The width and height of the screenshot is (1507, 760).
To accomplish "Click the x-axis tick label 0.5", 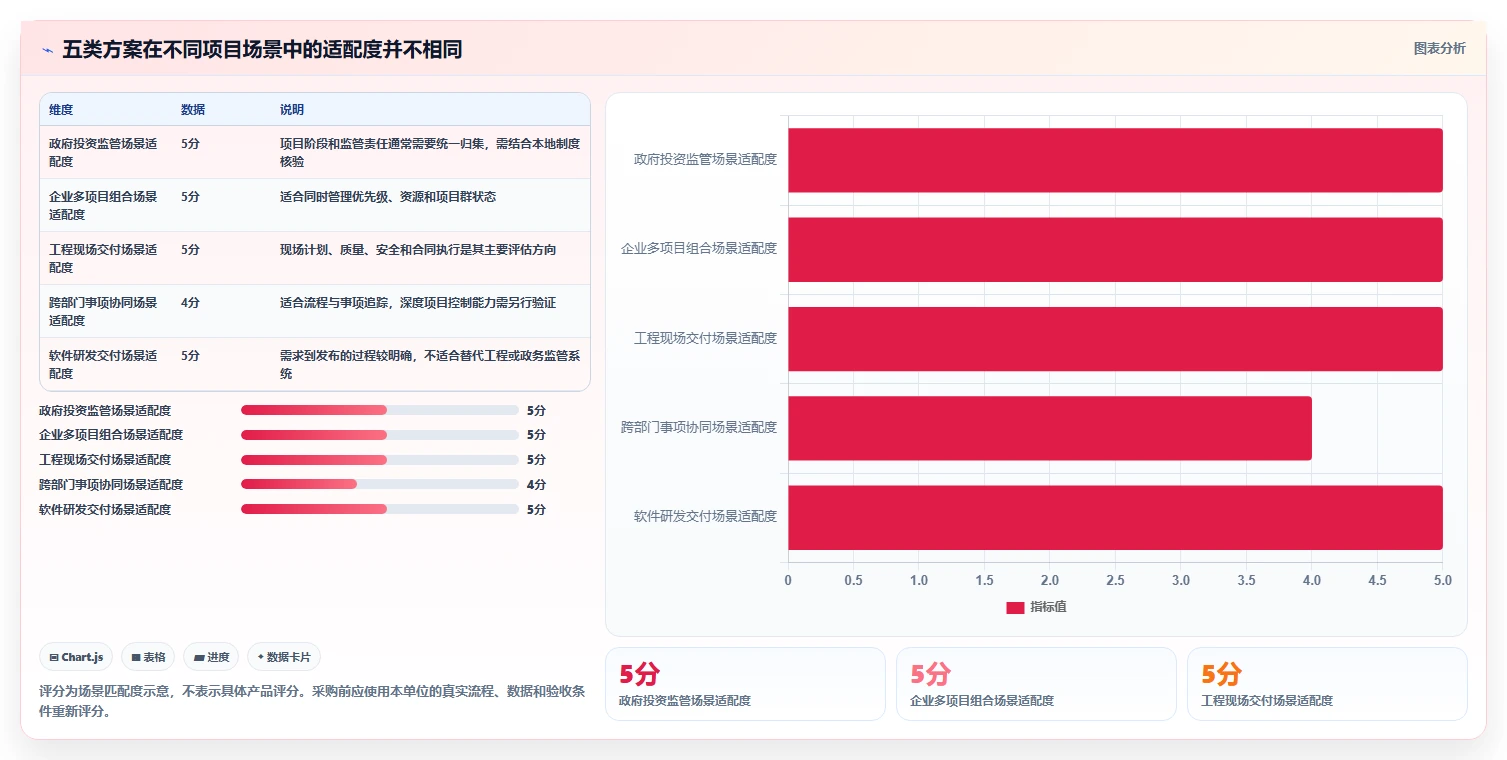I will click(853, 580).
